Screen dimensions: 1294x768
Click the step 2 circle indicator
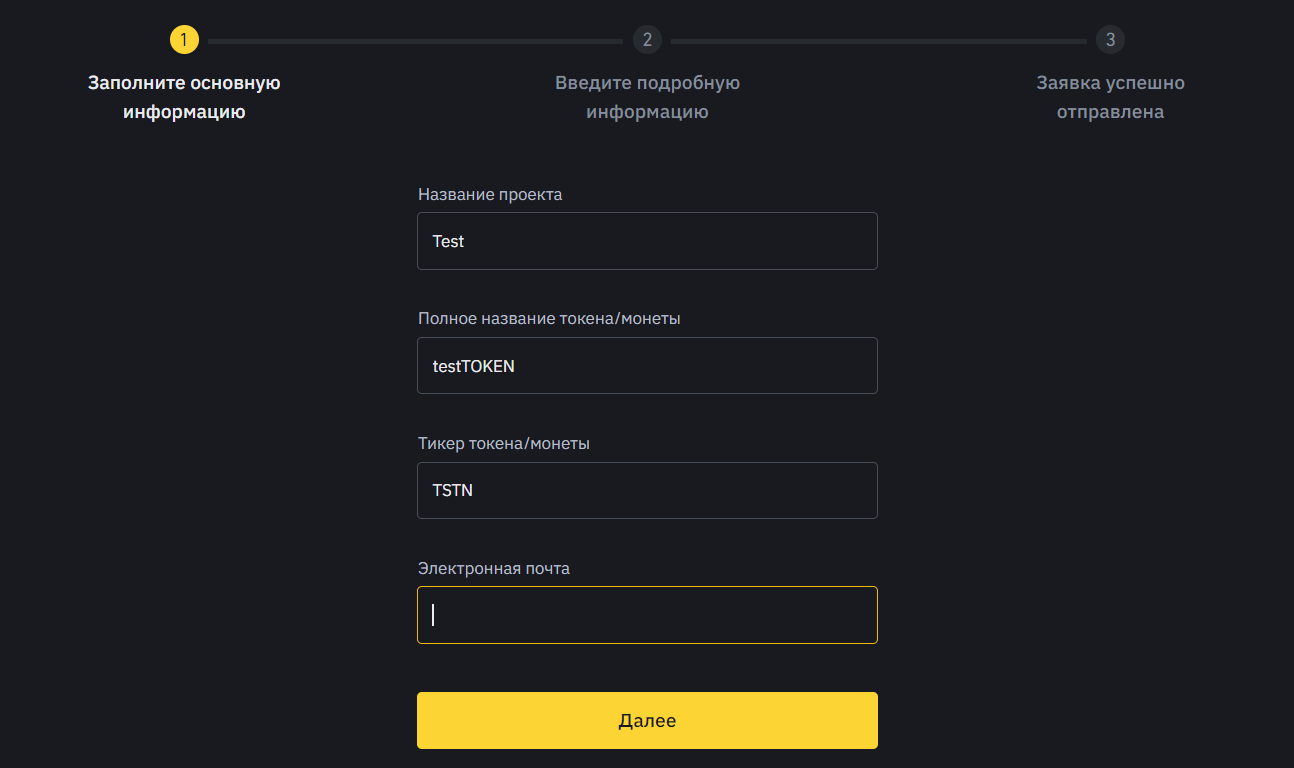click(647, 40)
